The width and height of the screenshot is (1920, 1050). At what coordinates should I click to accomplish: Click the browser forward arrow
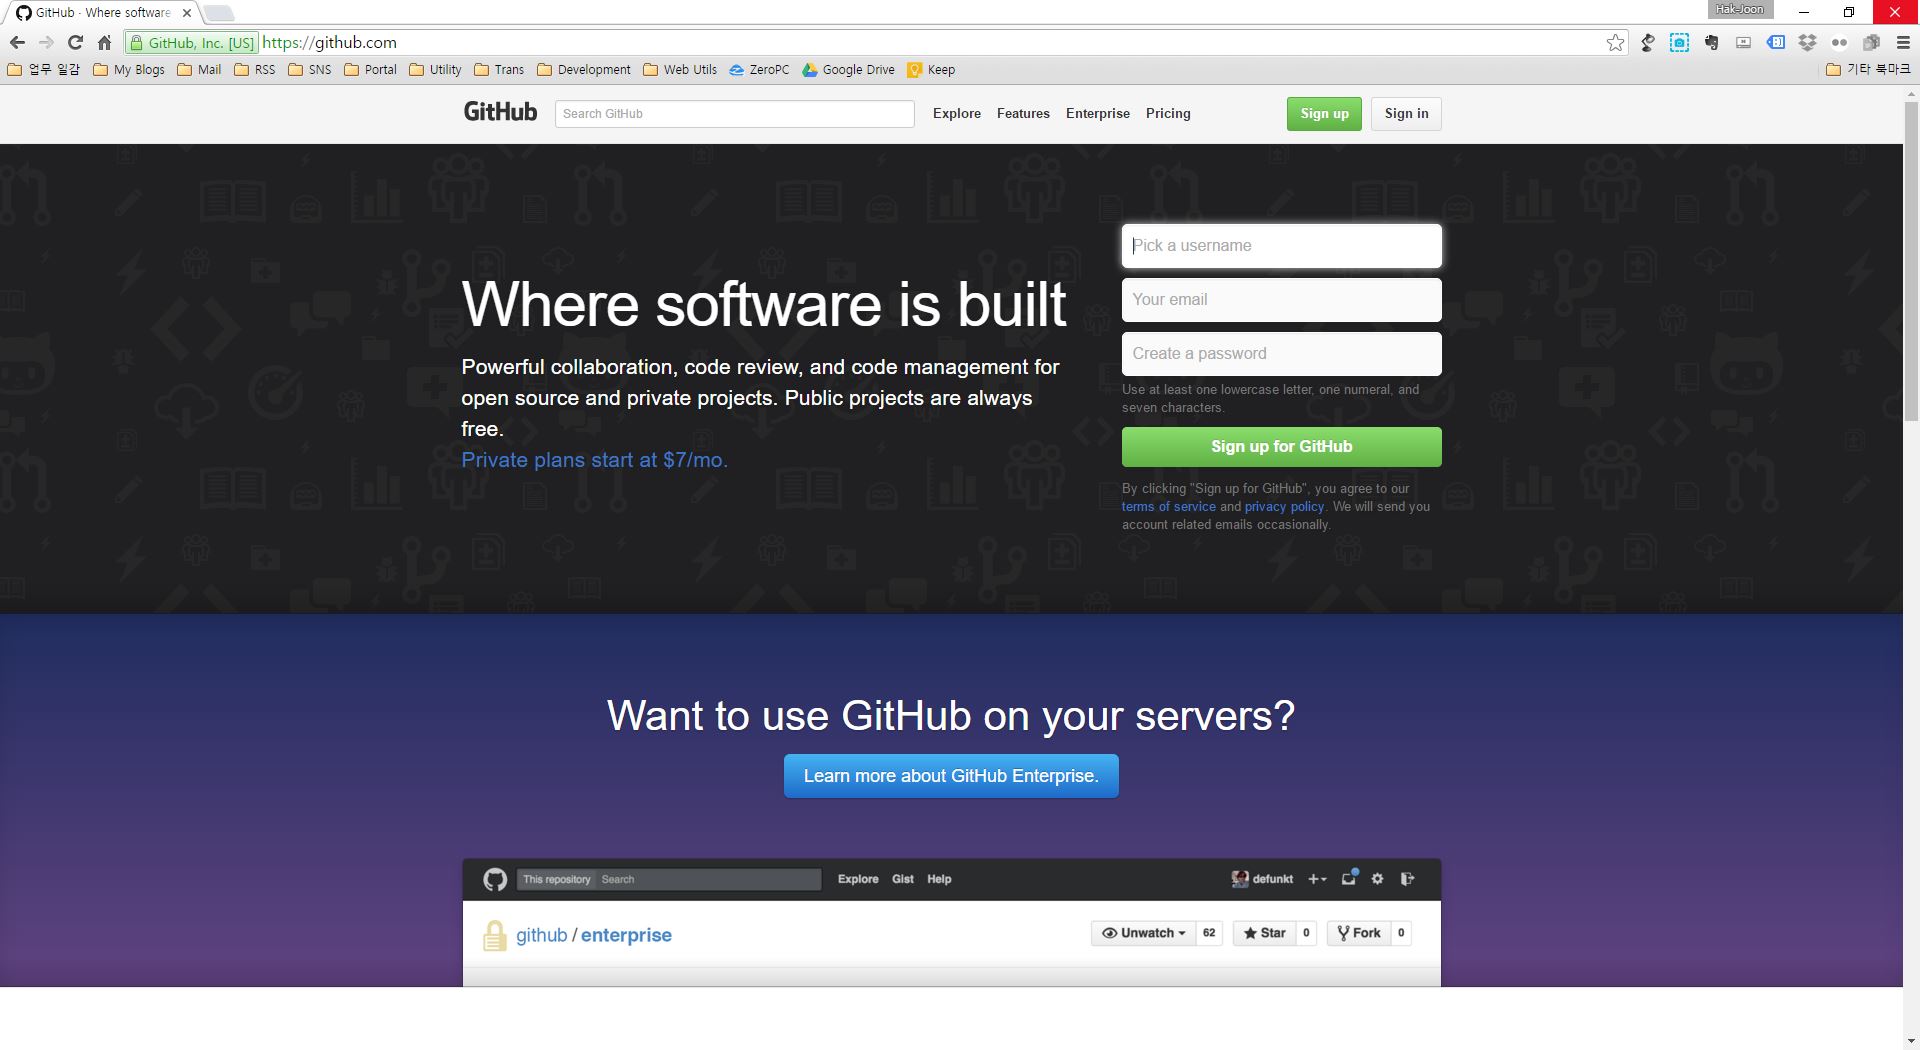tap(46, 42)
